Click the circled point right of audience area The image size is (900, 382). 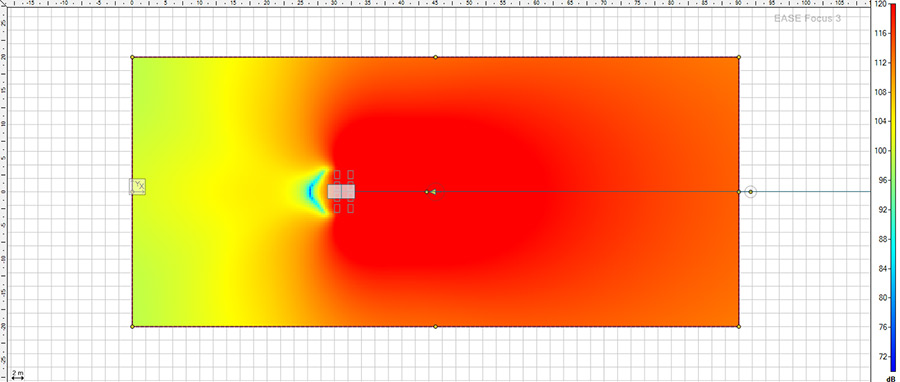click(750, 192)
